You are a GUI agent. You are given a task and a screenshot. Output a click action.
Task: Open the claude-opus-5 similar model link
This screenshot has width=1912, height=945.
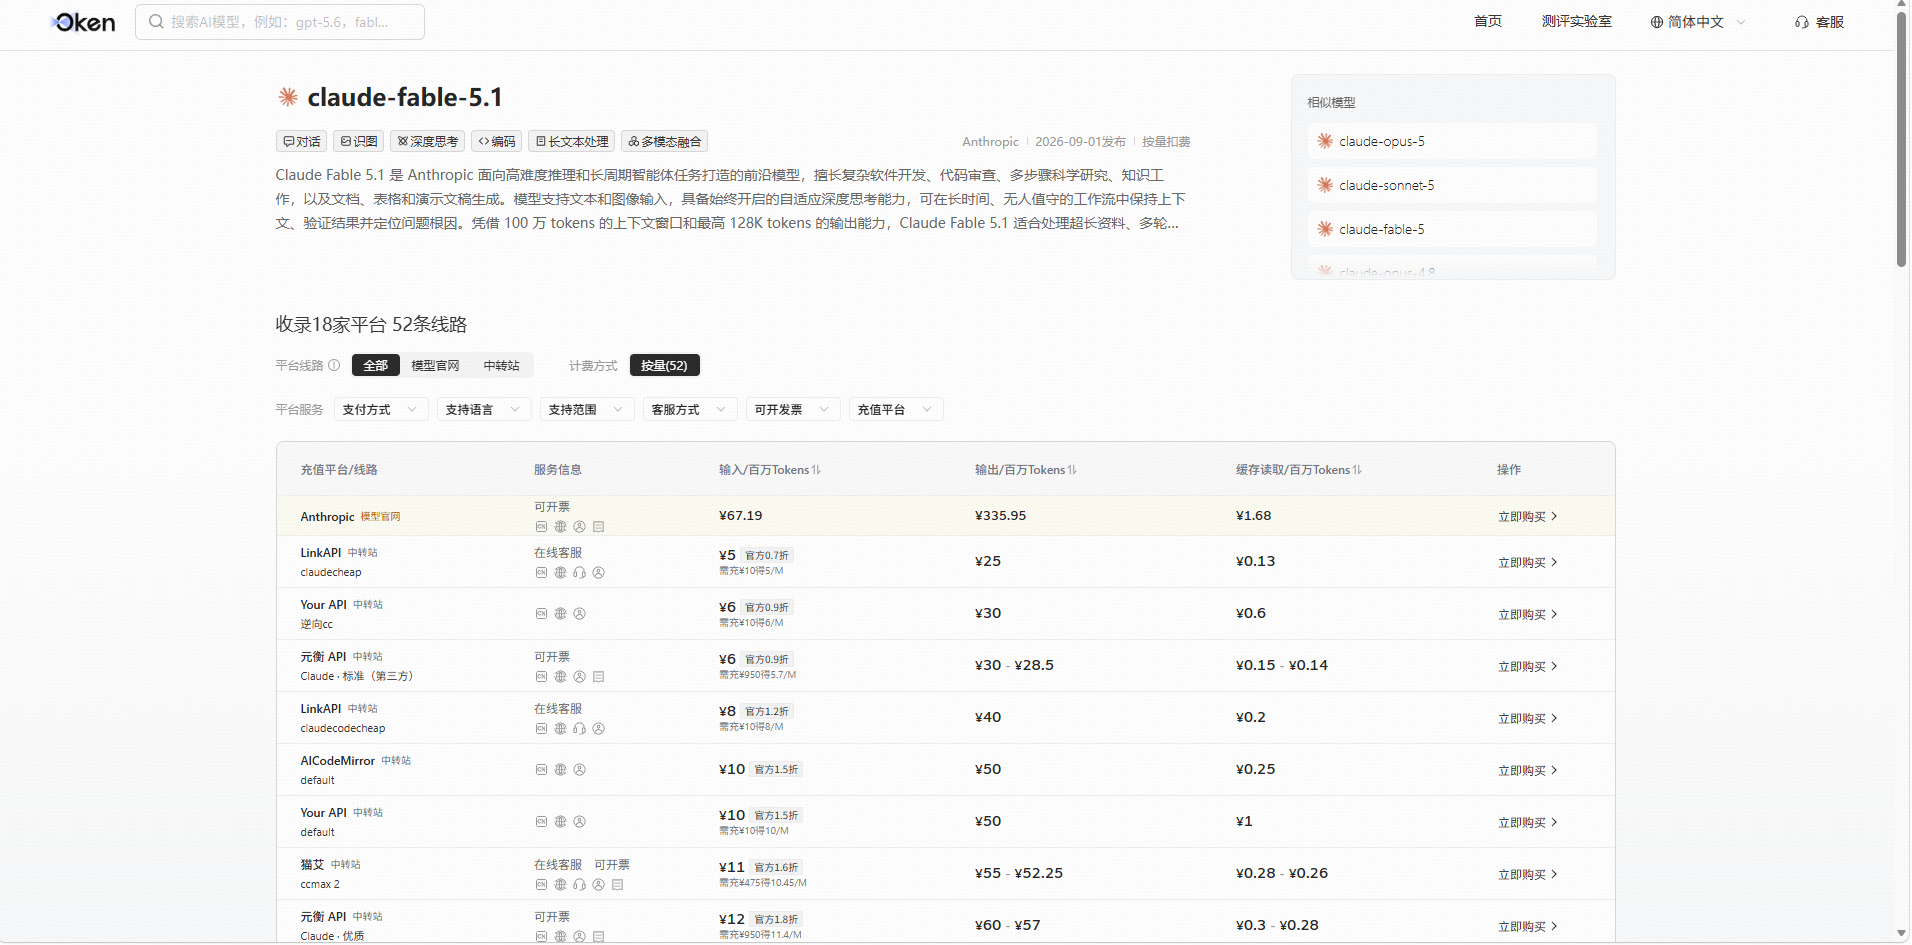pos(1452,141)
